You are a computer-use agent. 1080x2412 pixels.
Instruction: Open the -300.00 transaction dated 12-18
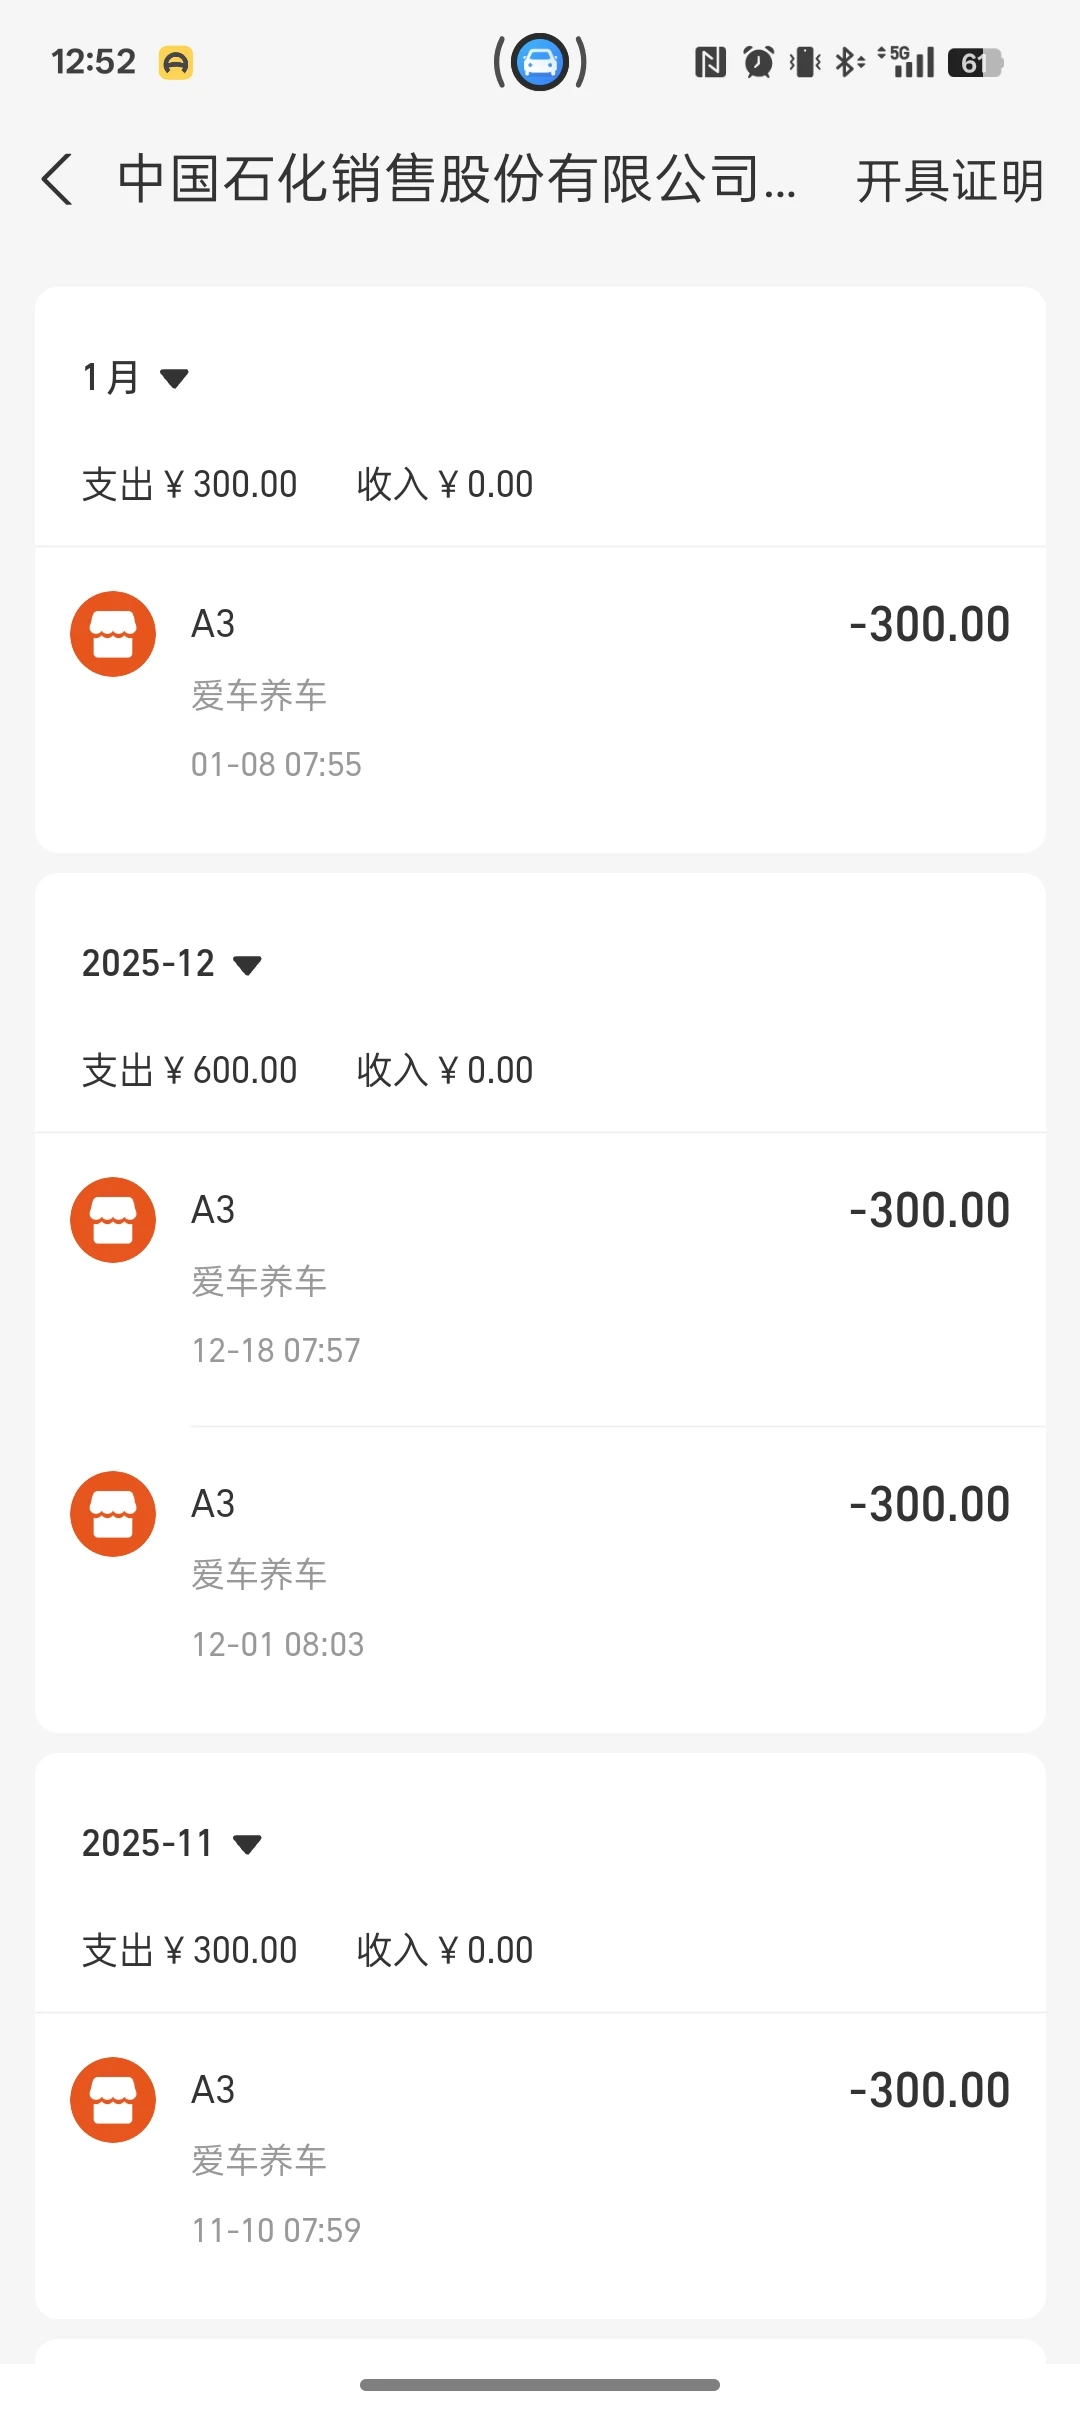(600, 1276)
